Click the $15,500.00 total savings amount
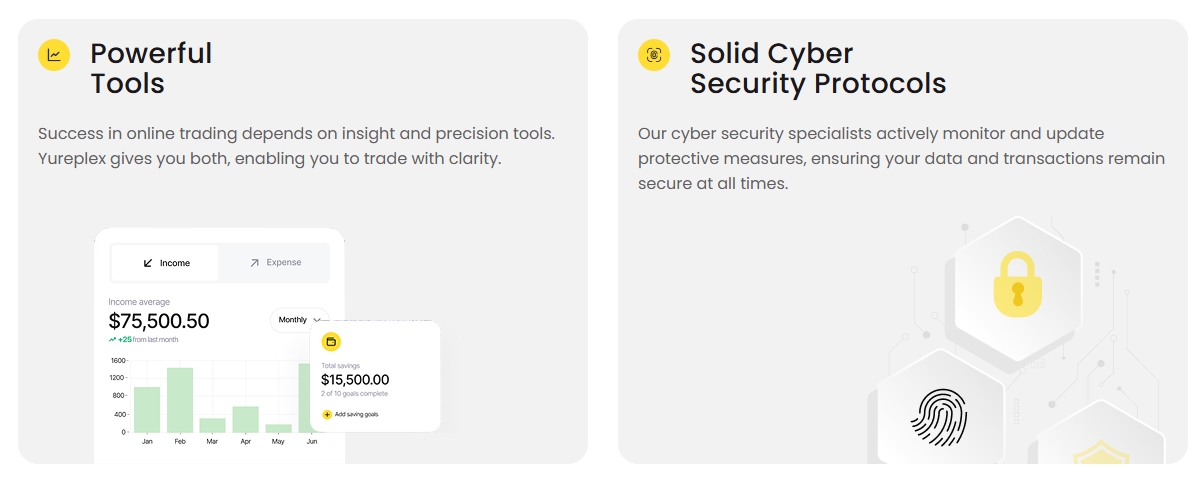Viewport: 1204px width, 483px height. tap(355, 380)
